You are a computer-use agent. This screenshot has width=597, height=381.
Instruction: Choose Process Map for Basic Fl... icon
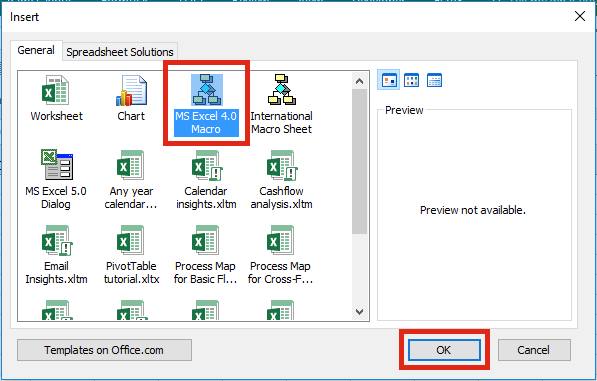coord(206,240)
